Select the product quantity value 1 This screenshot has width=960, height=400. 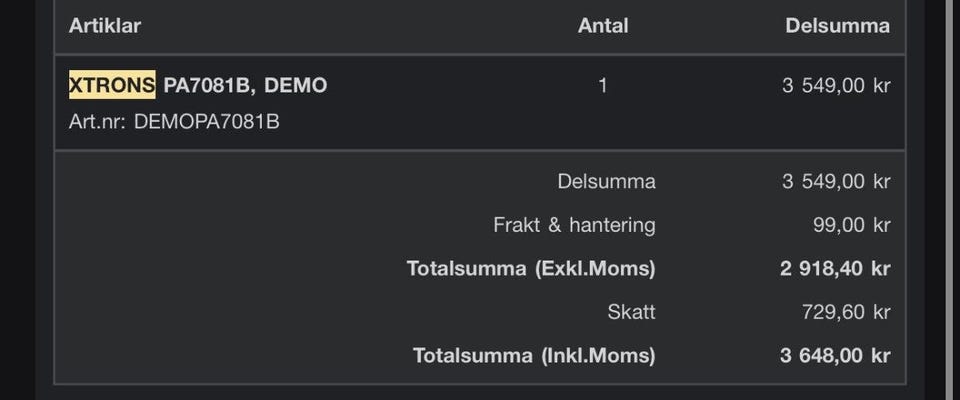[603, 85]
